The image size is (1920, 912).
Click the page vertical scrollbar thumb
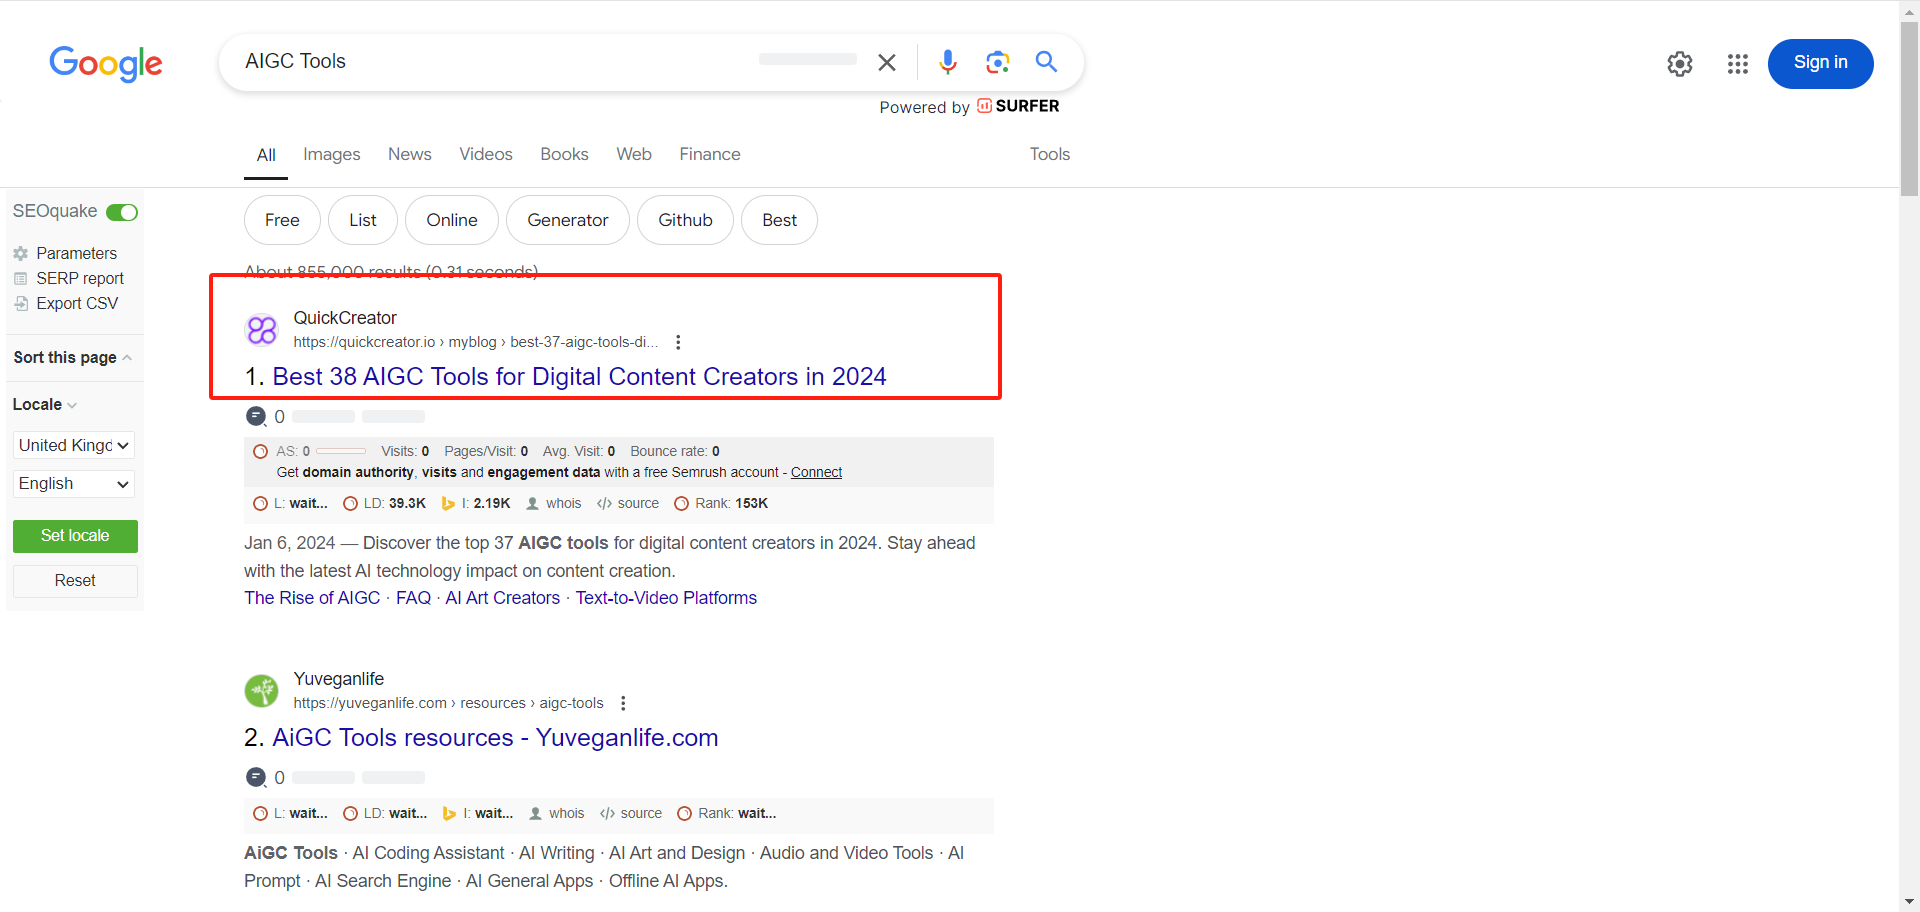tap(1909, 108)
